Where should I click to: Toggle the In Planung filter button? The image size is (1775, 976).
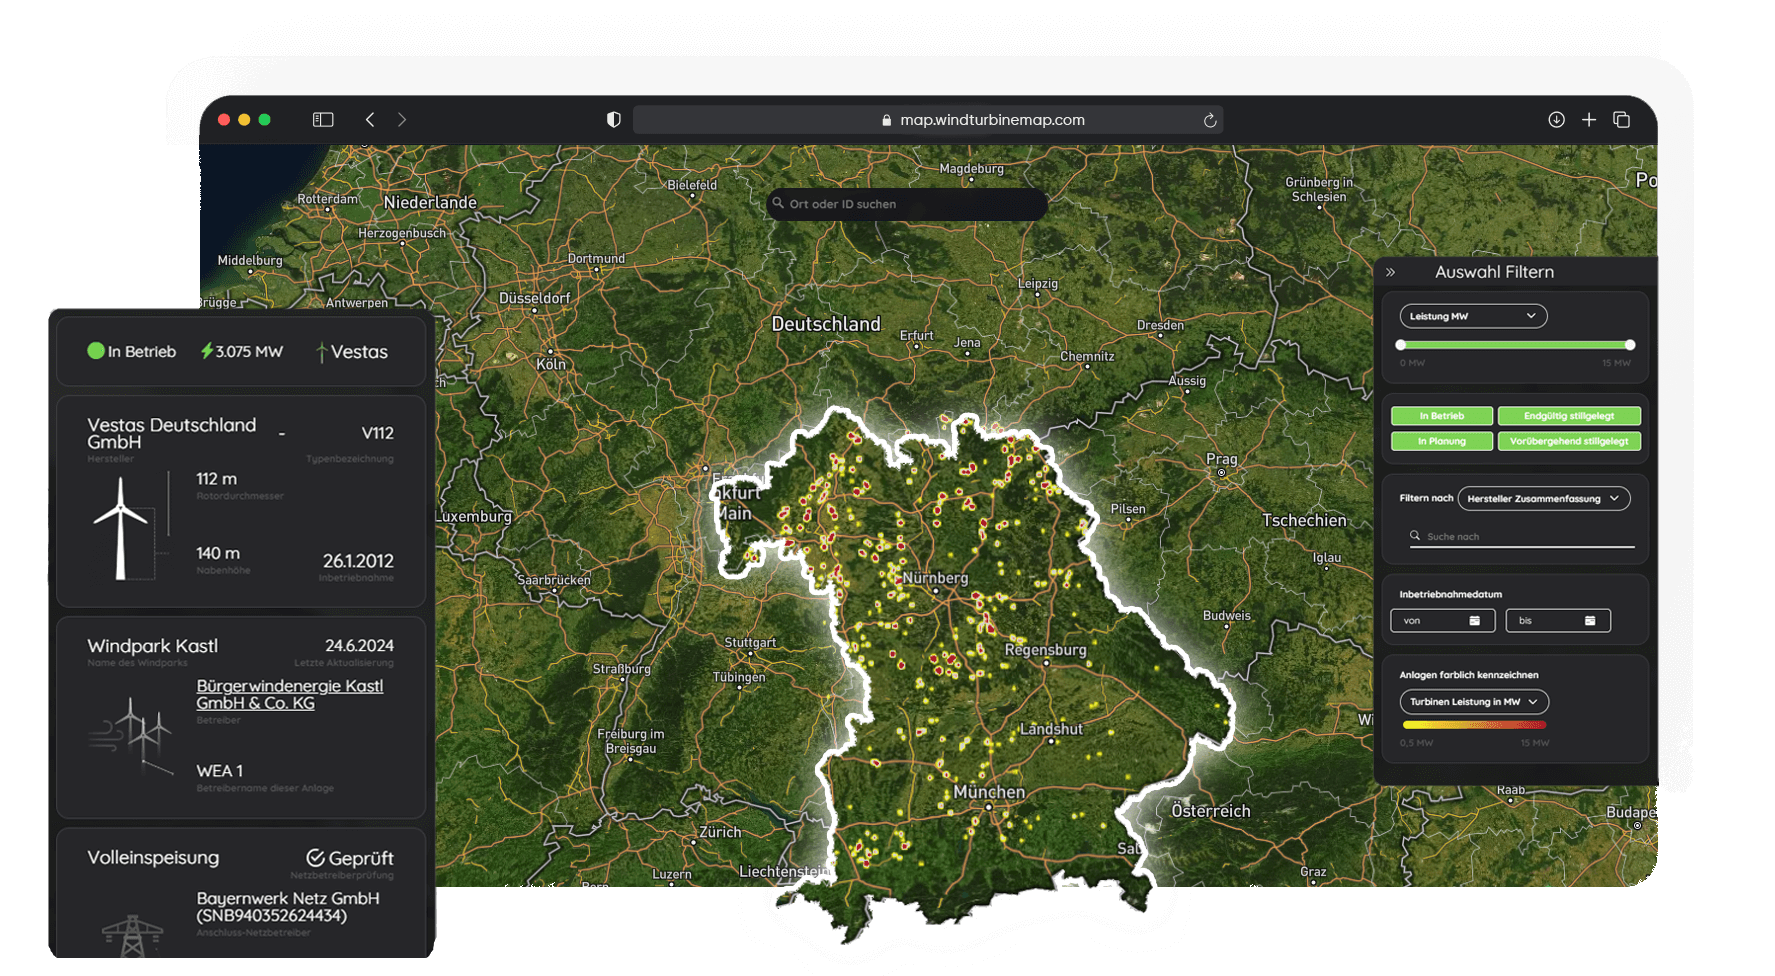pos(1442,441)
